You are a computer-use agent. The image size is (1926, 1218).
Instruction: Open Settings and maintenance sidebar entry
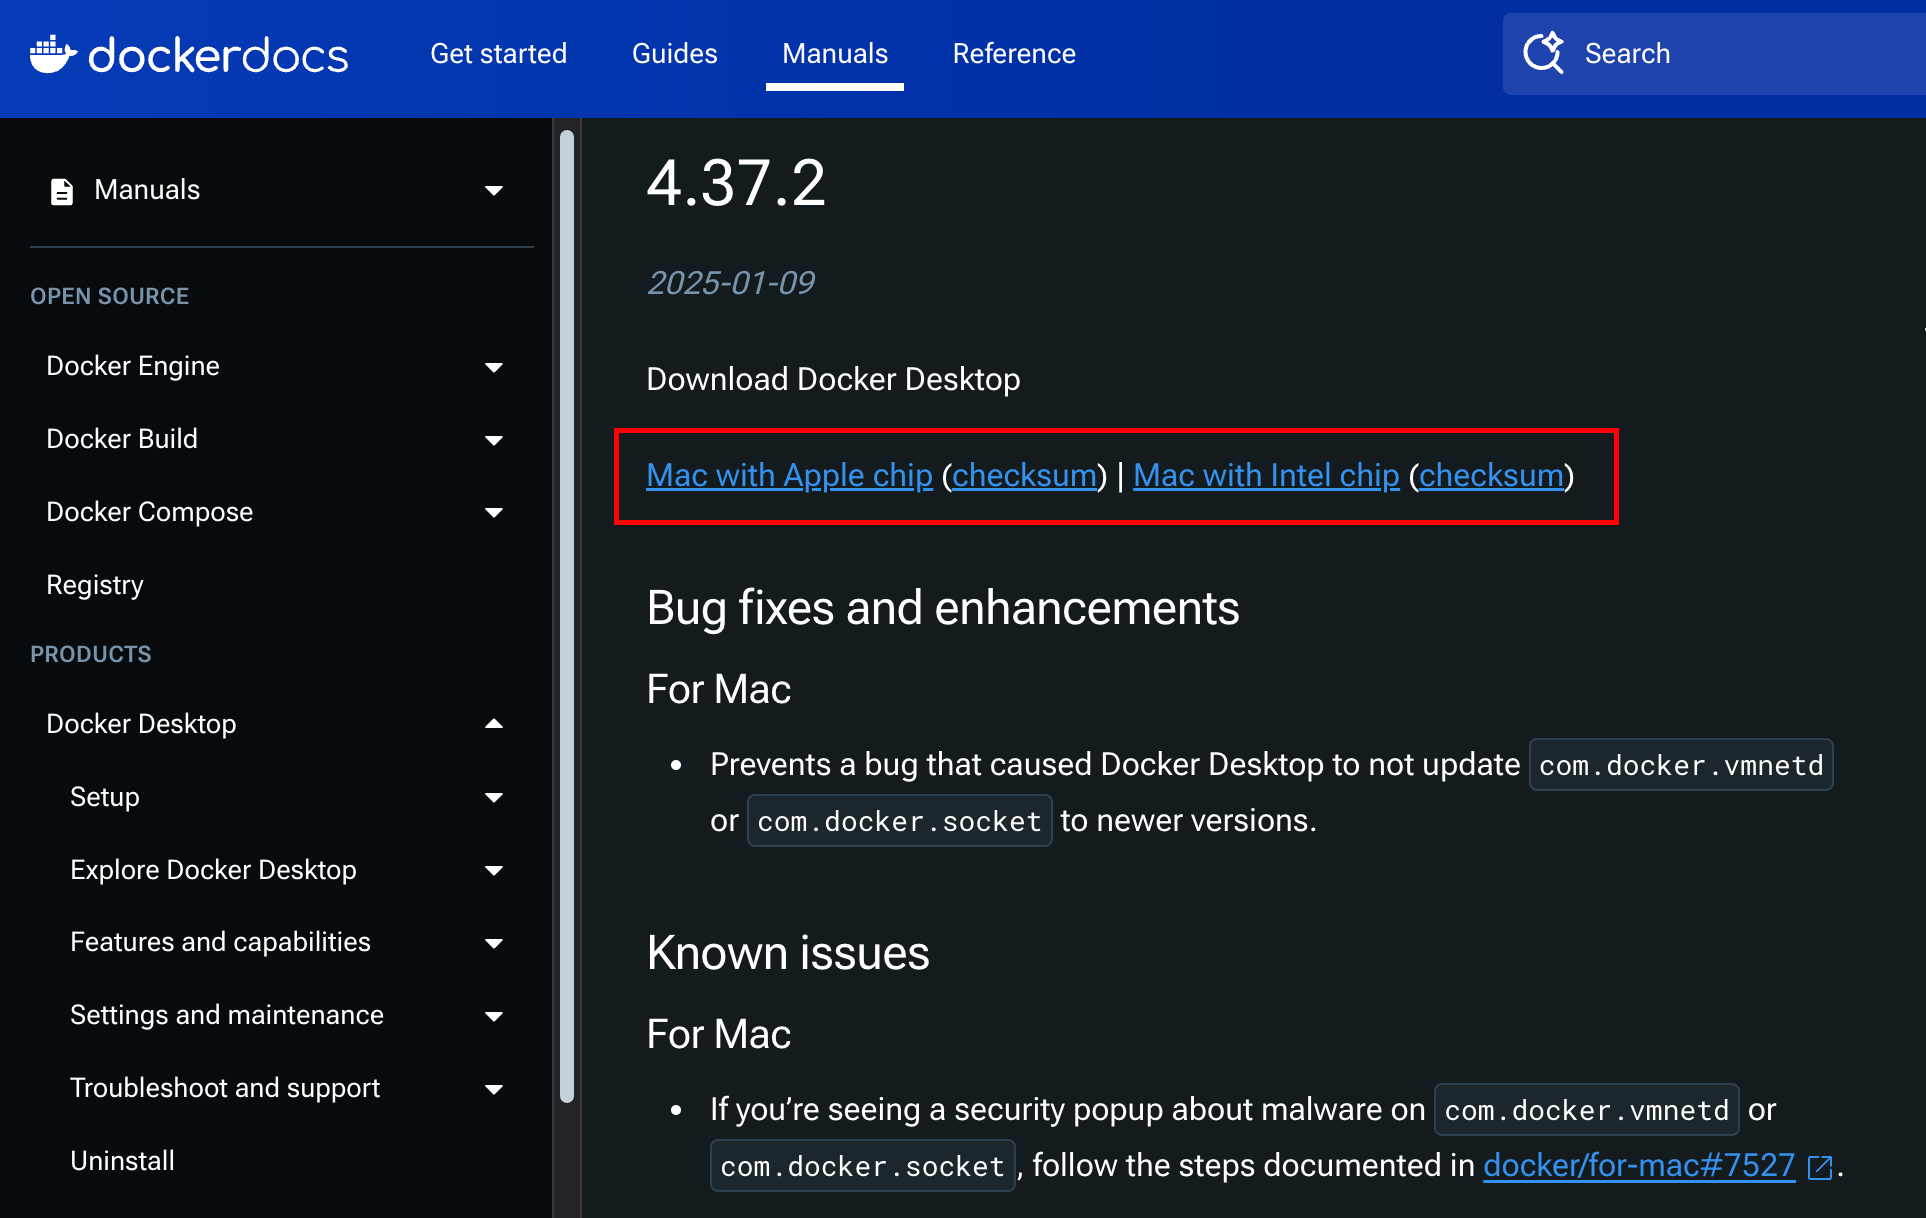227,1015
